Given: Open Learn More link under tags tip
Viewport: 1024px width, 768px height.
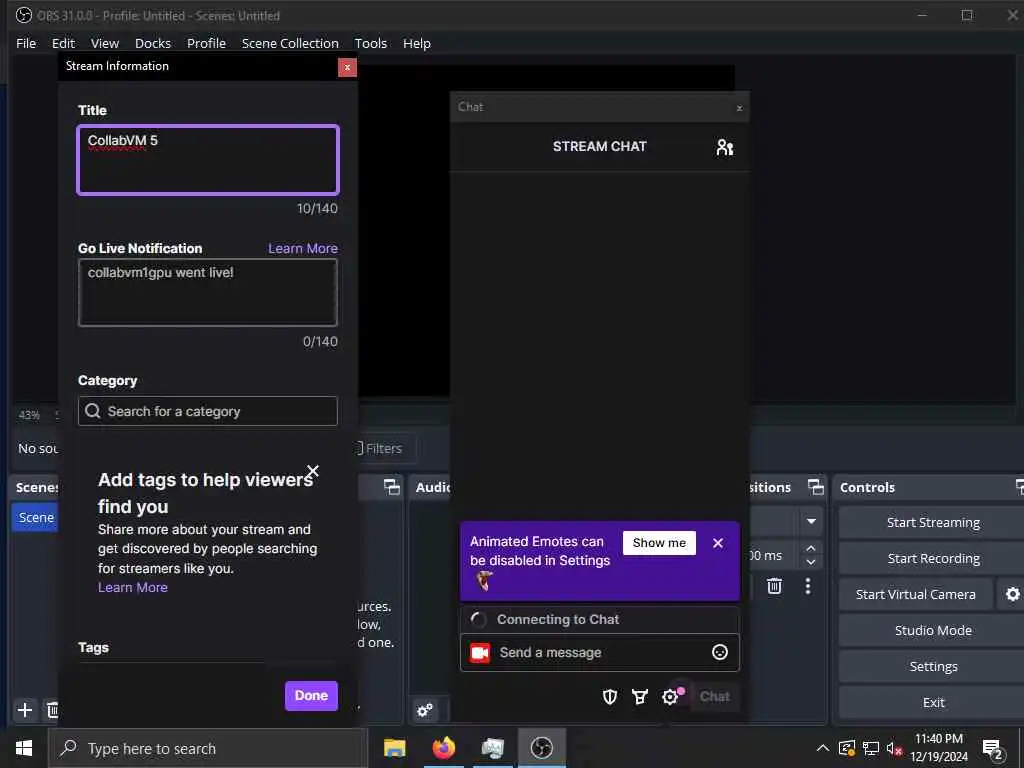Looking at the screenshot, I should coord(133,587).
